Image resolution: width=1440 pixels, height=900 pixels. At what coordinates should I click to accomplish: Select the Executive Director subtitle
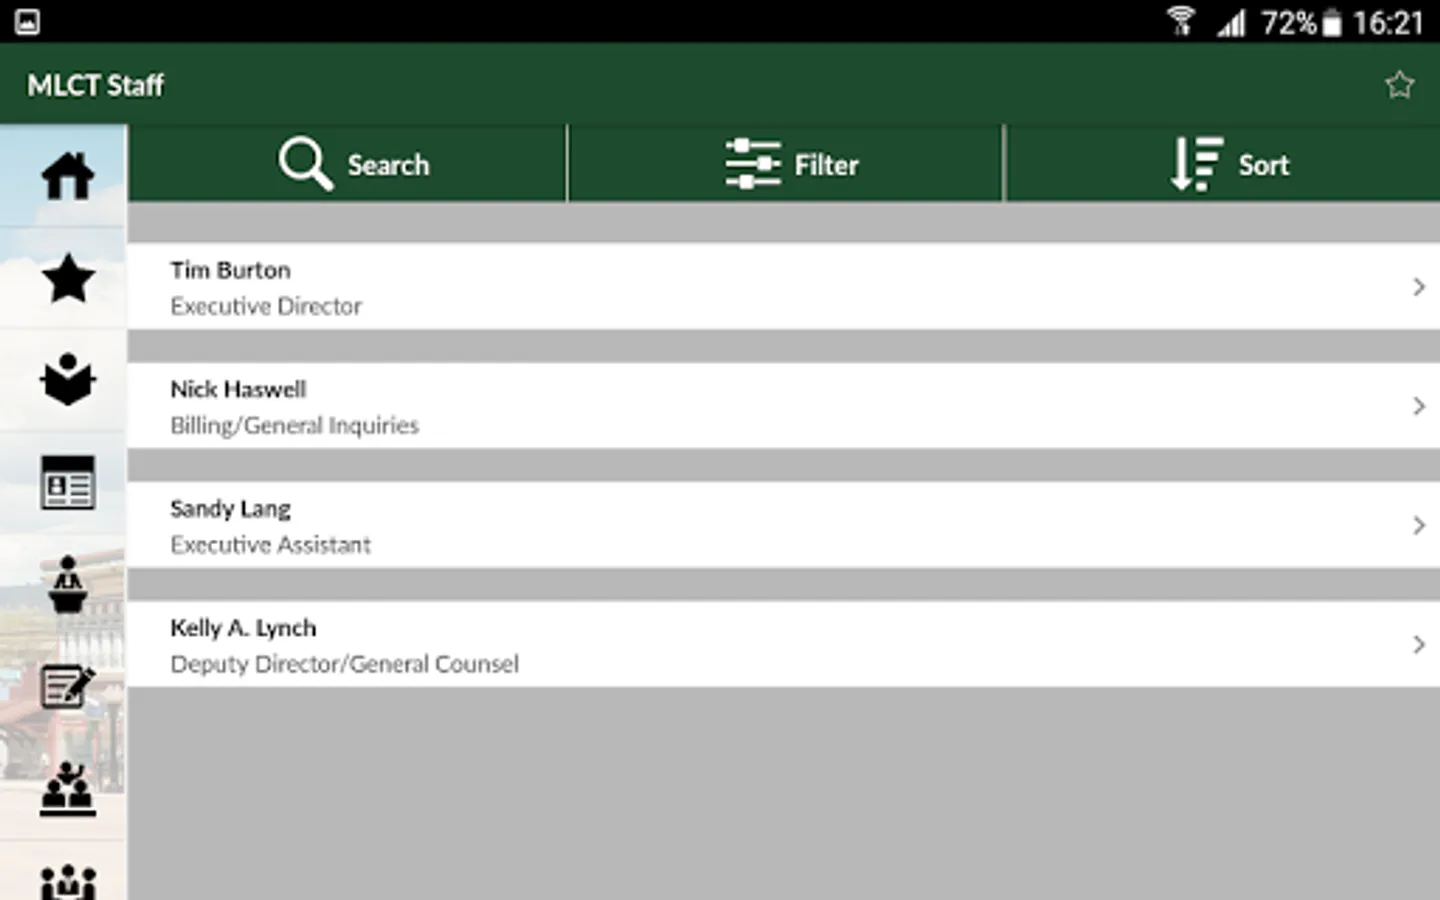point(266,306)
